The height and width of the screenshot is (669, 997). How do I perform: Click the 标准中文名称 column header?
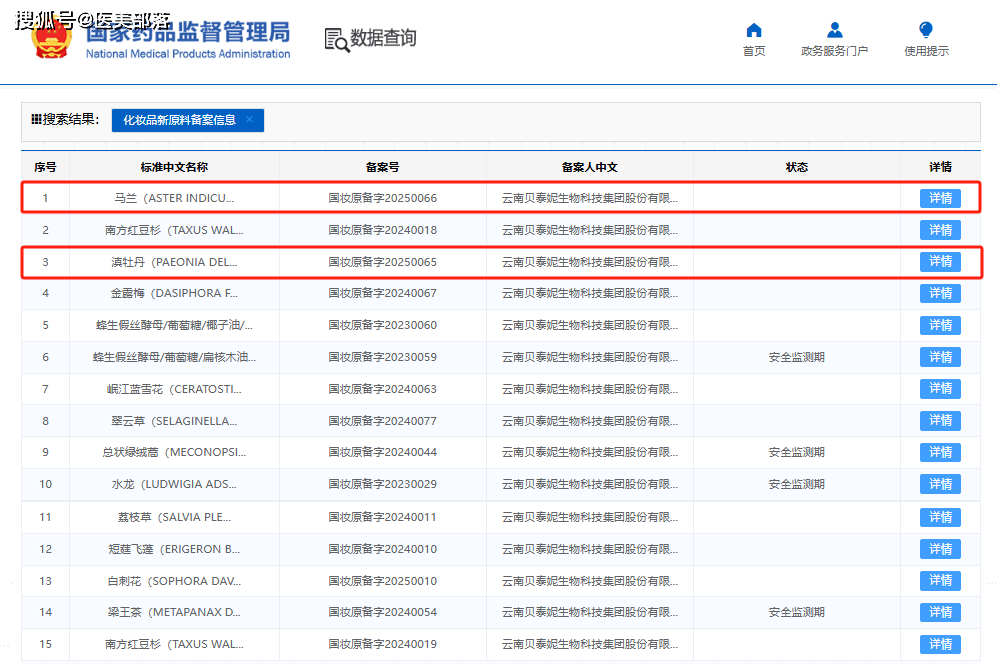click(x=174, y=167)
